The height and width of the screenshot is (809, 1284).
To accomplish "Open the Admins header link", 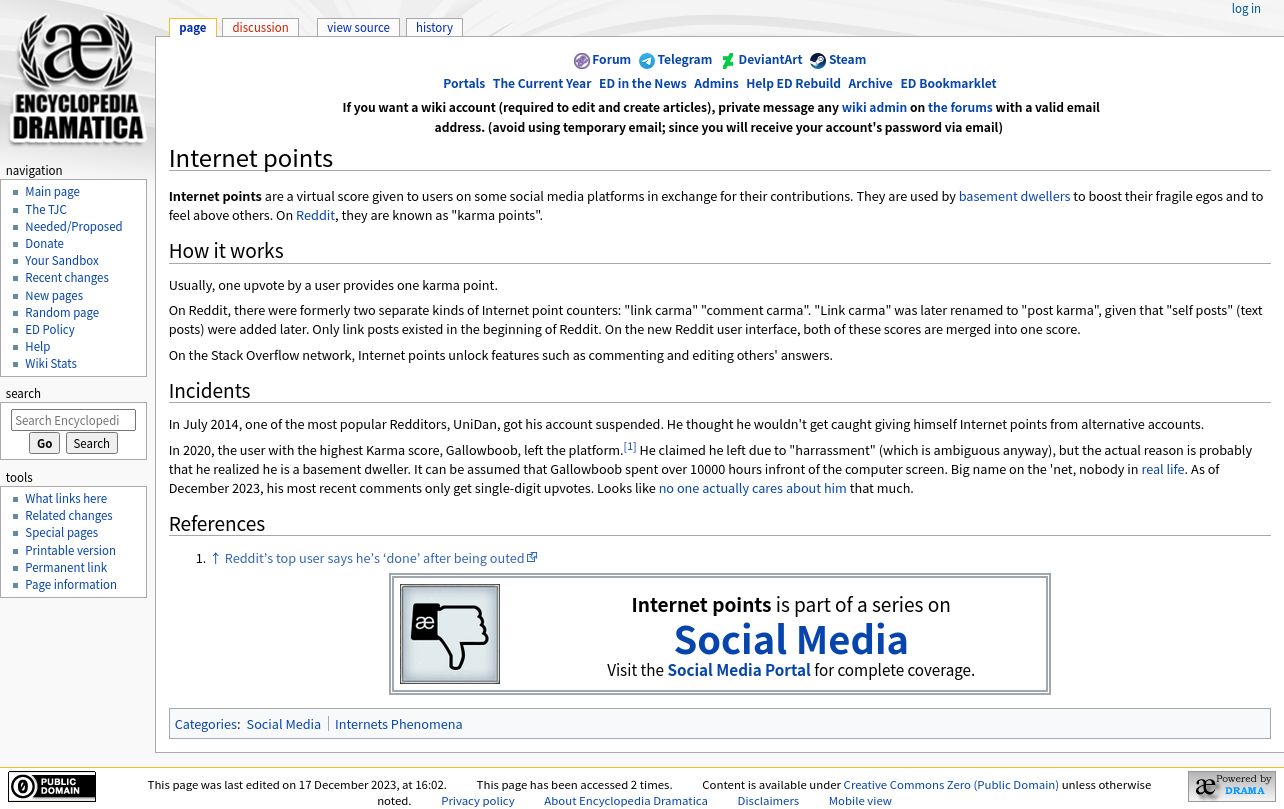I will (716, 84).
